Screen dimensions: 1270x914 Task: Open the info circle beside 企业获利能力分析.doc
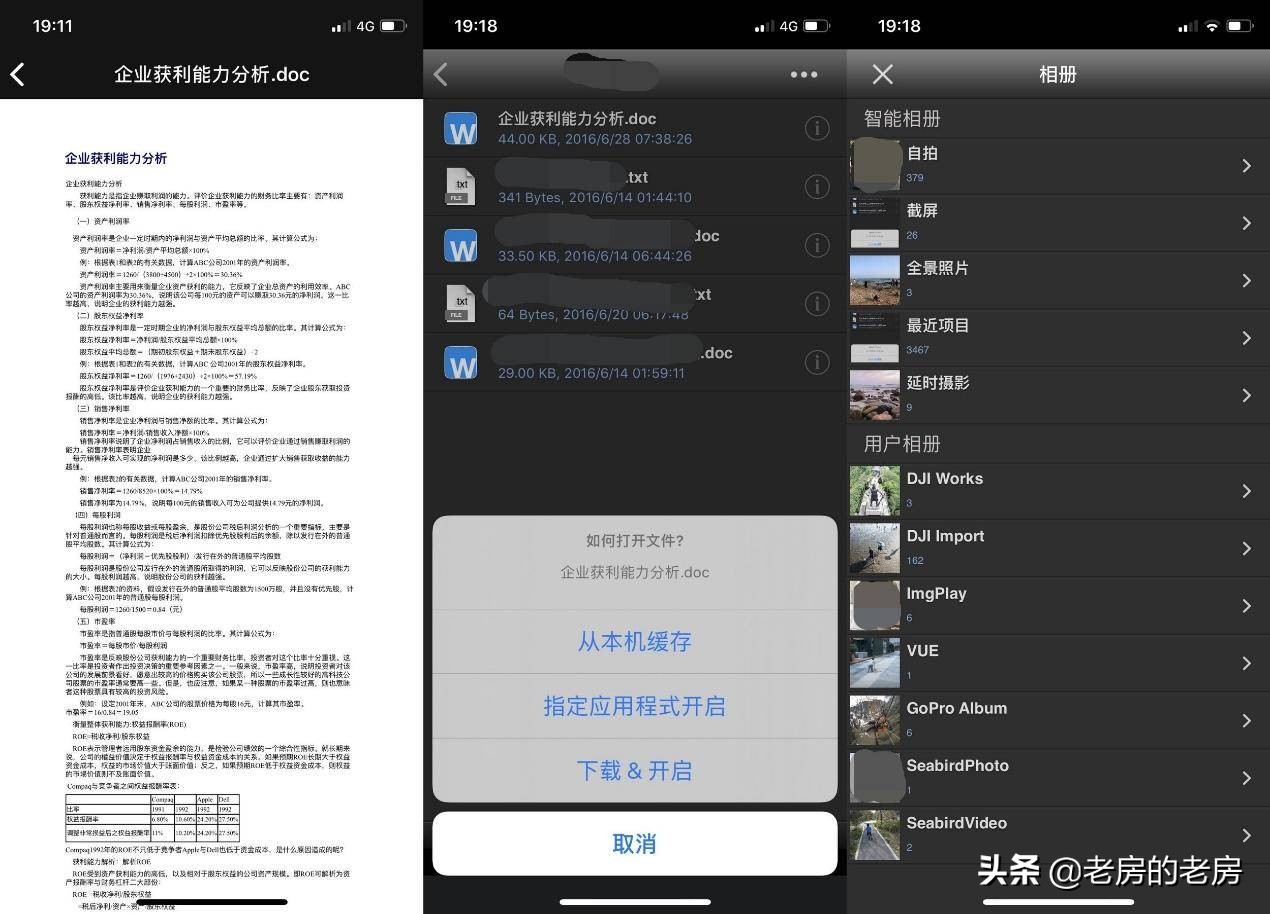coord(817,128)
